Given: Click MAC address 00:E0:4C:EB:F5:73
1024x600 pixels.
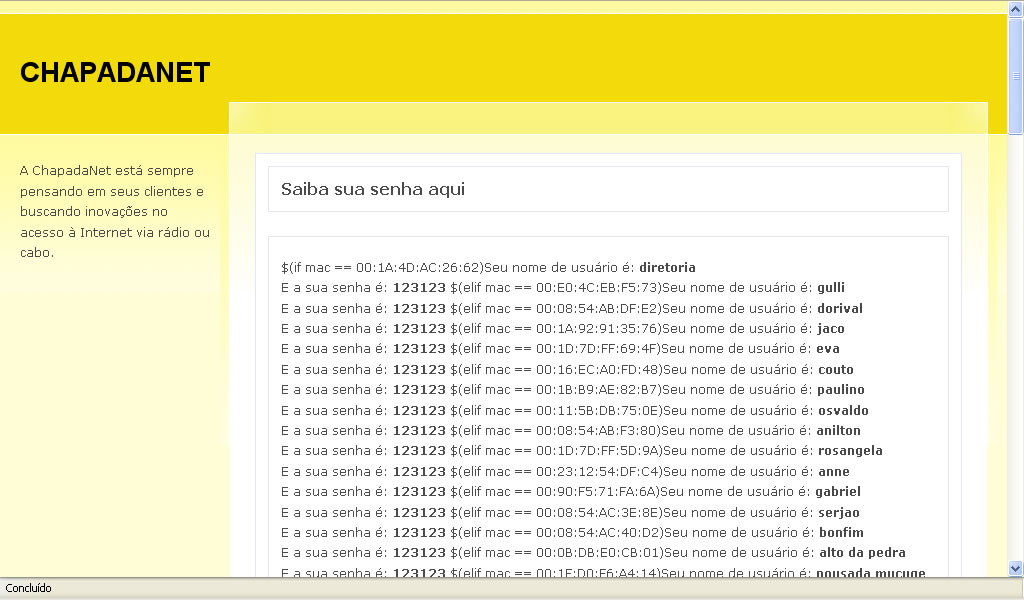Looking at the screenshot, I should coord(597,288).
